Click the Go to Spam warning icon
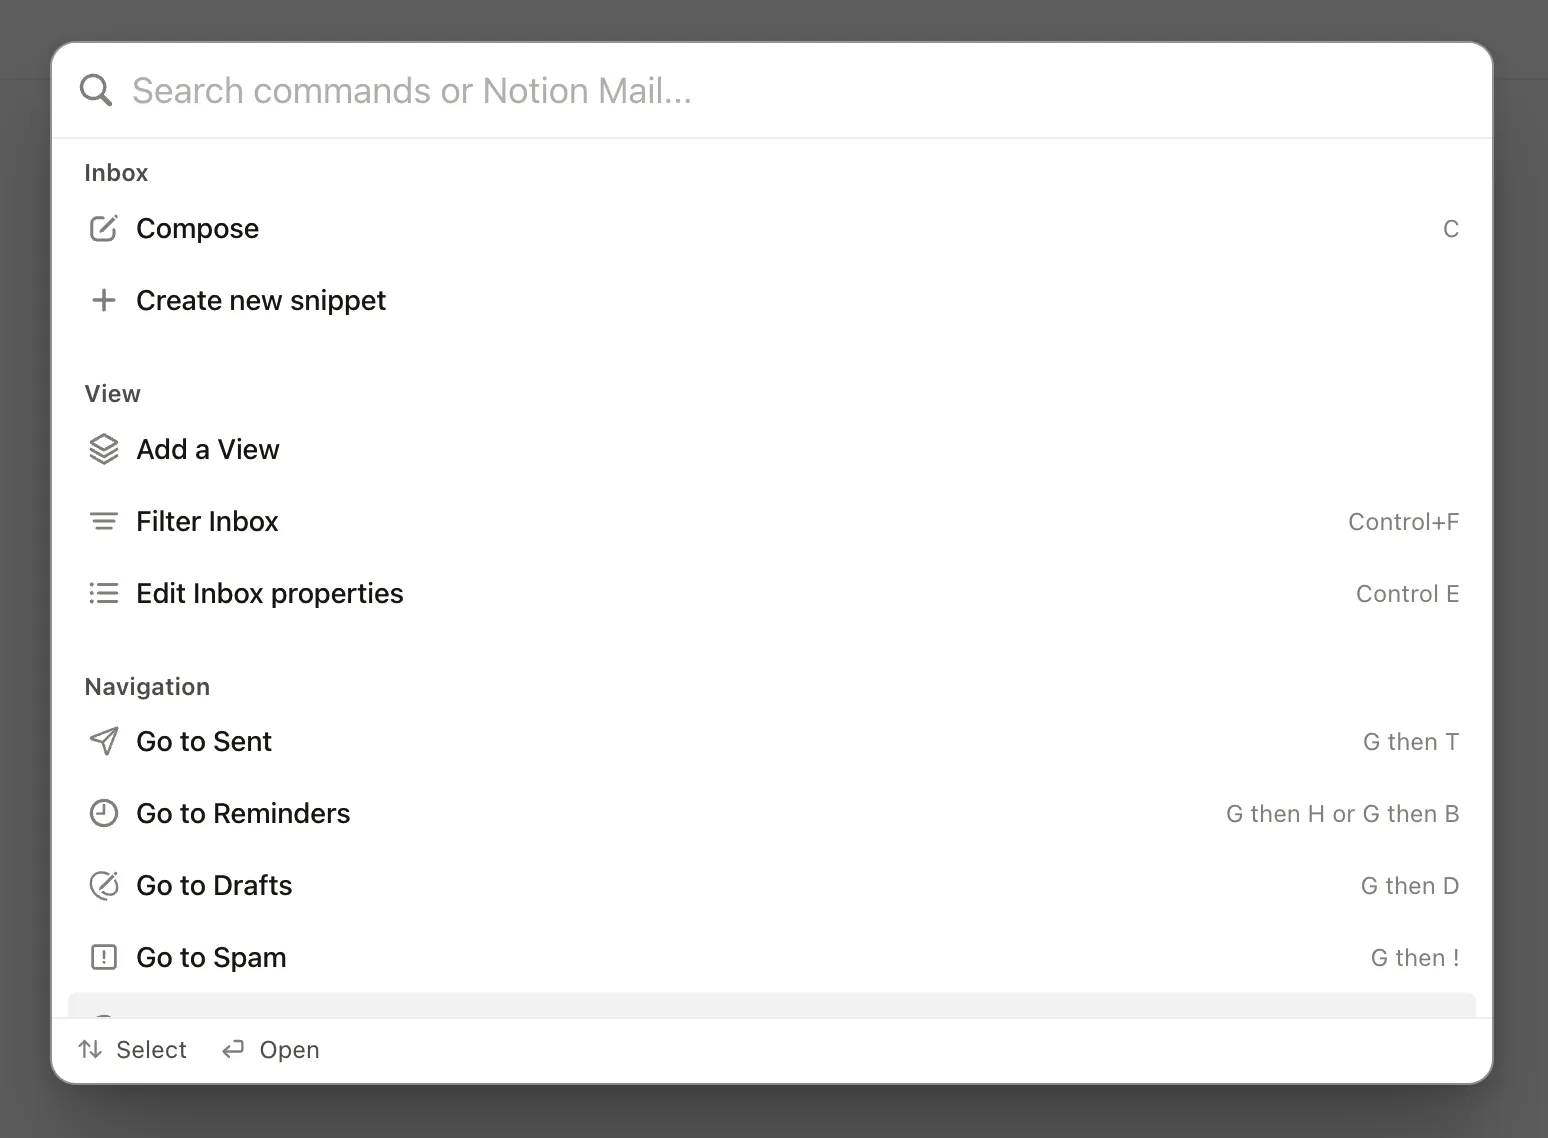 (x=104, y=957)
